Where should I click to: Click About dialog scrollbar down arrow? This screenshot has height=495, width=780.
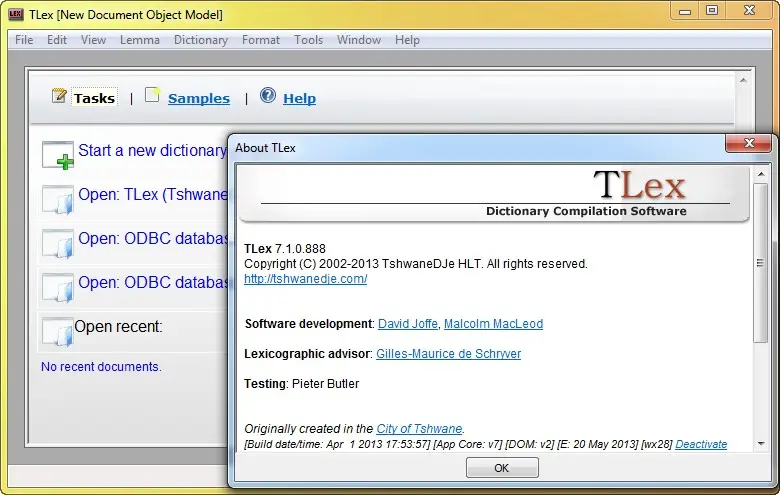761,444
